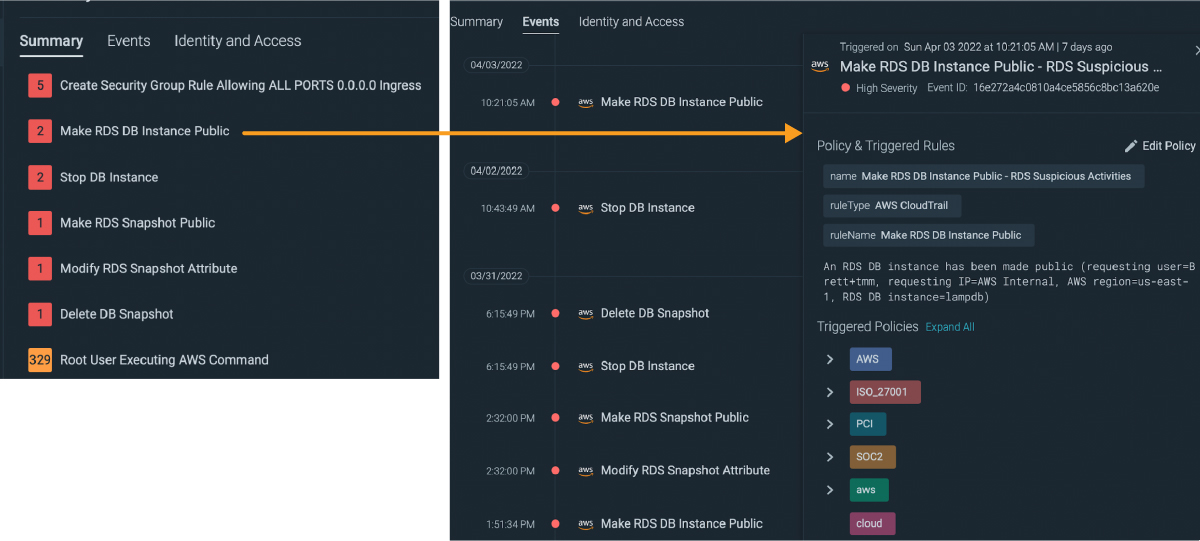This screenshot has height=541, width=1200.
Task: Click AWS icon beside Delete DB Snapshot event
Action: point(586,313)
